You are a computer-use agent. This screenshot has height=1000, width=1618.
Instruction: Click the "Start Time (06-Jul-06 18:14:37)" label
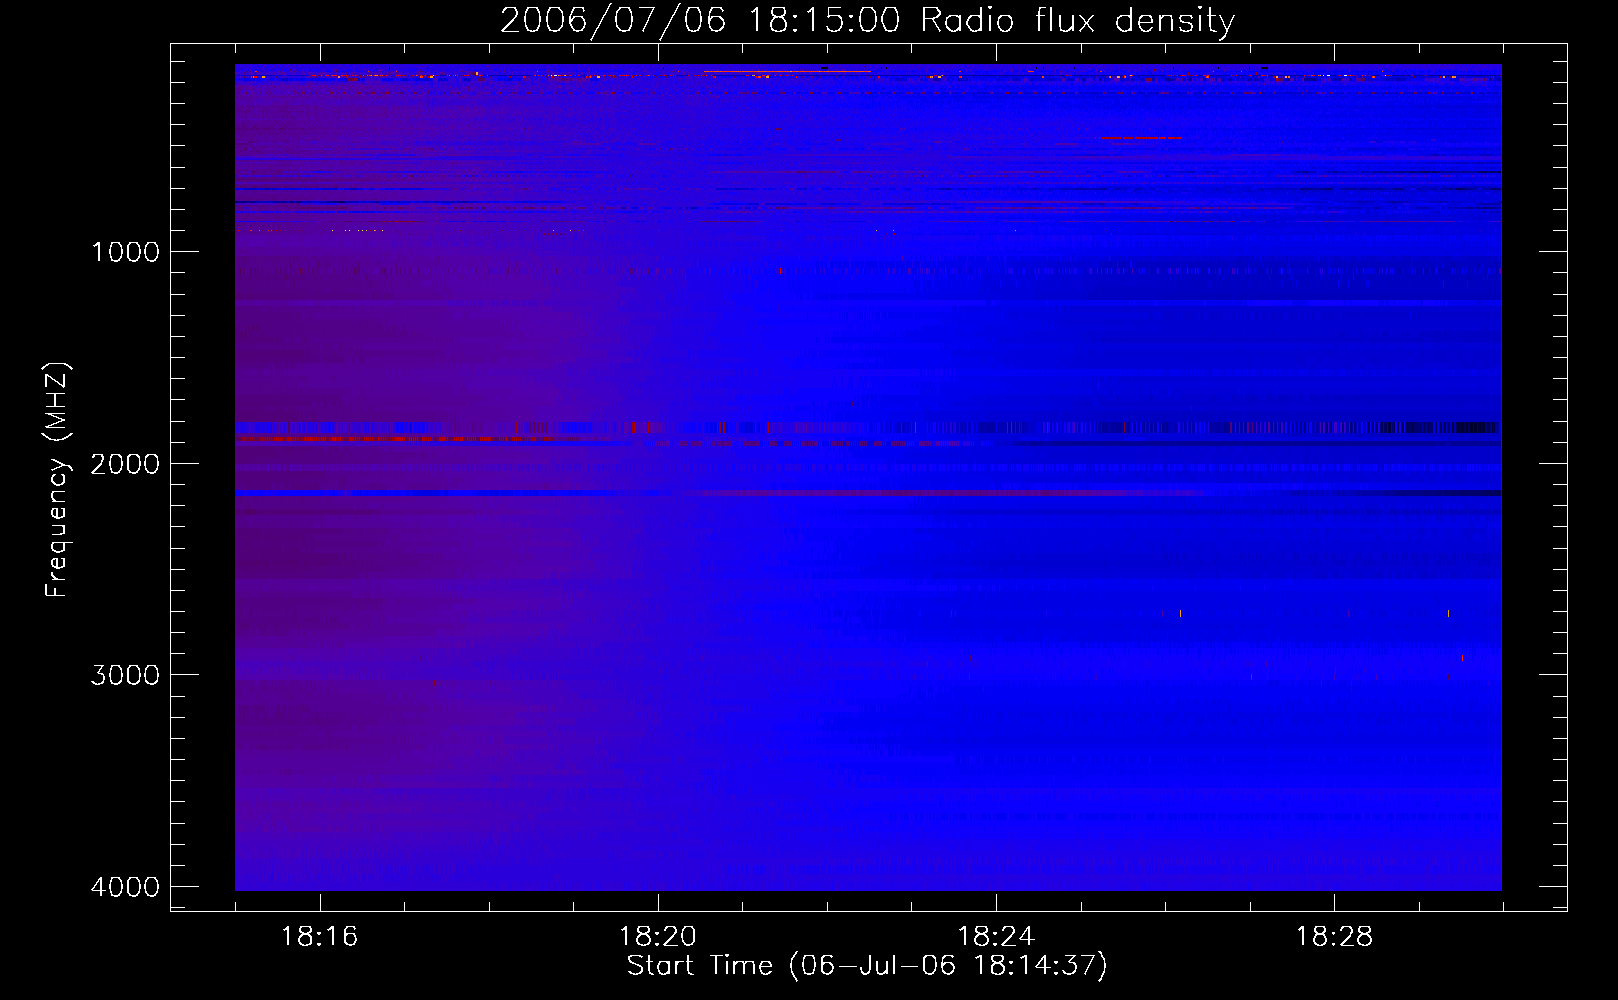(x=867, y=966)
